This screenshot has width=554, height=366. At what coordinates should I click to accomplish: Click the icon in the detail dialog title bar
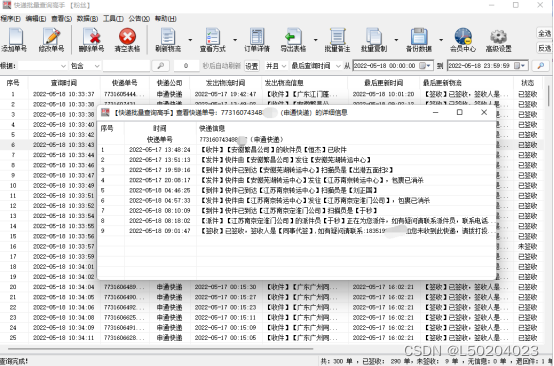click(105, 113)
